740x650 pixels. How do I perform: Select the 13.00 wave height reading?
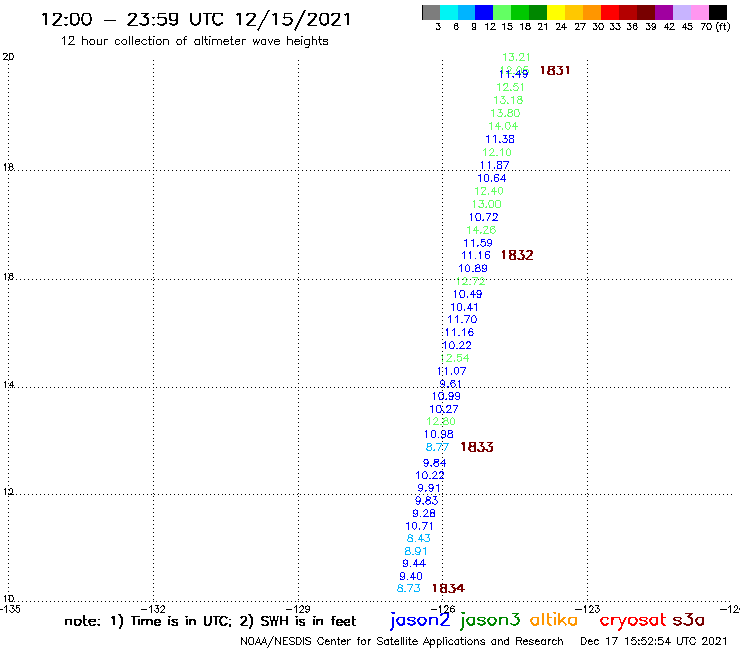[487, 204]
